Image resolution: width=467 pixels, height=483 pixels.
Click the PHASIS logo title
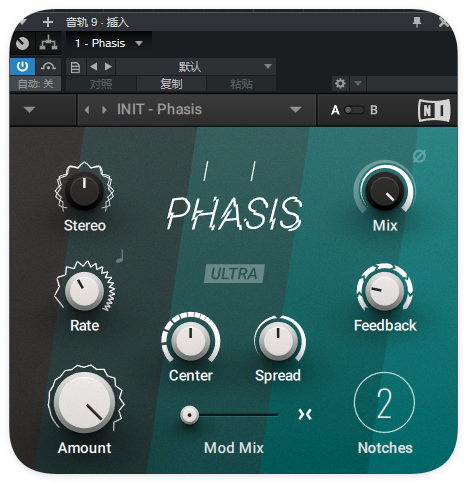pos(234,213)
